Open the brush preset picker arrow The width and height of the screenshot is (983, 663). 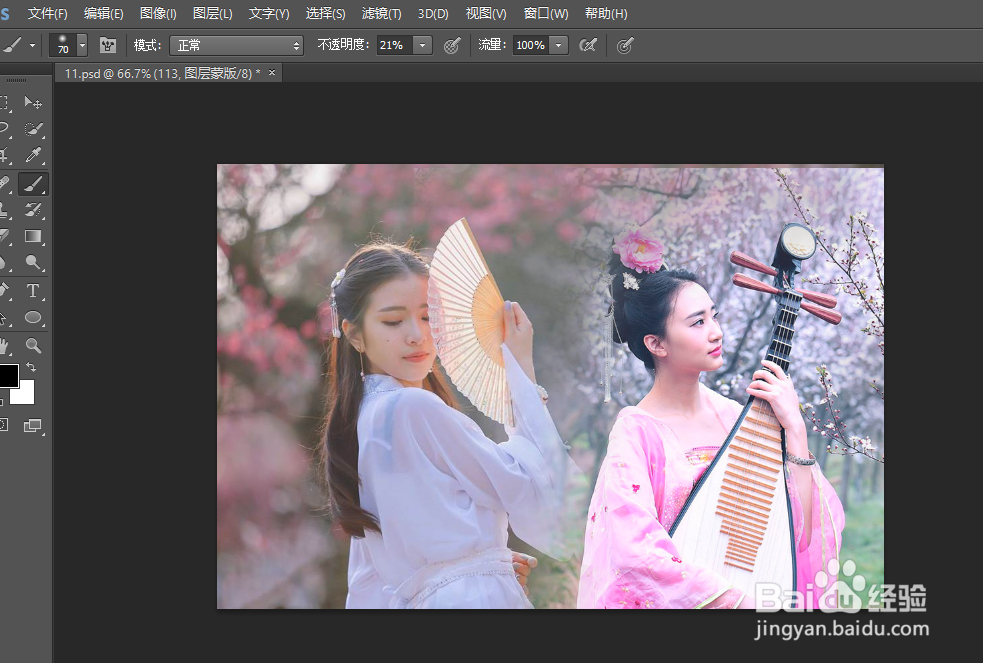point(82,45)
